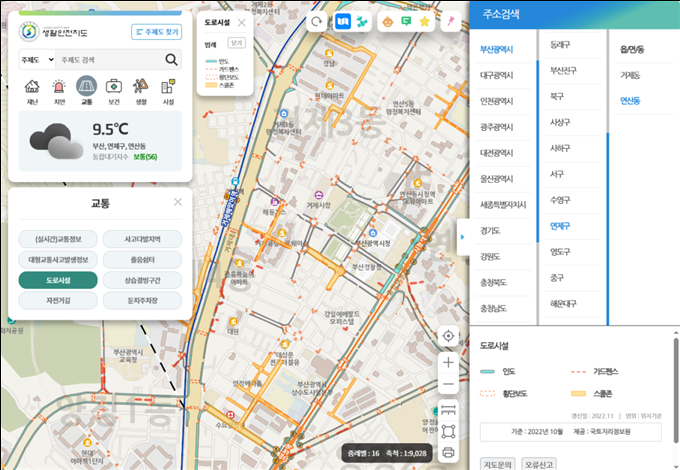Click the 주제도 찾기 button

coord(157,32)
